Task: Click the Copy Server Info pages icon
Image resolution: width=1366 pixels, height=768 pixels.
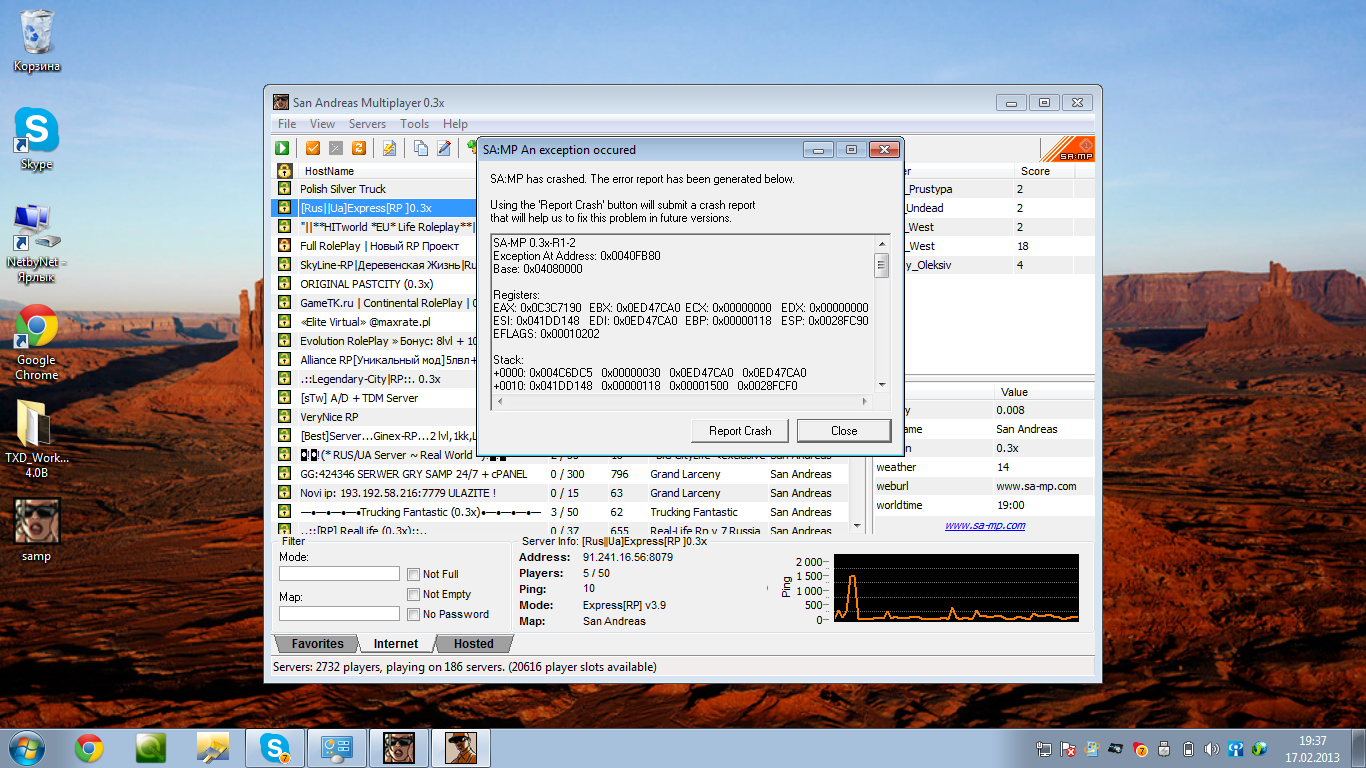Action: tap(421, 148)
